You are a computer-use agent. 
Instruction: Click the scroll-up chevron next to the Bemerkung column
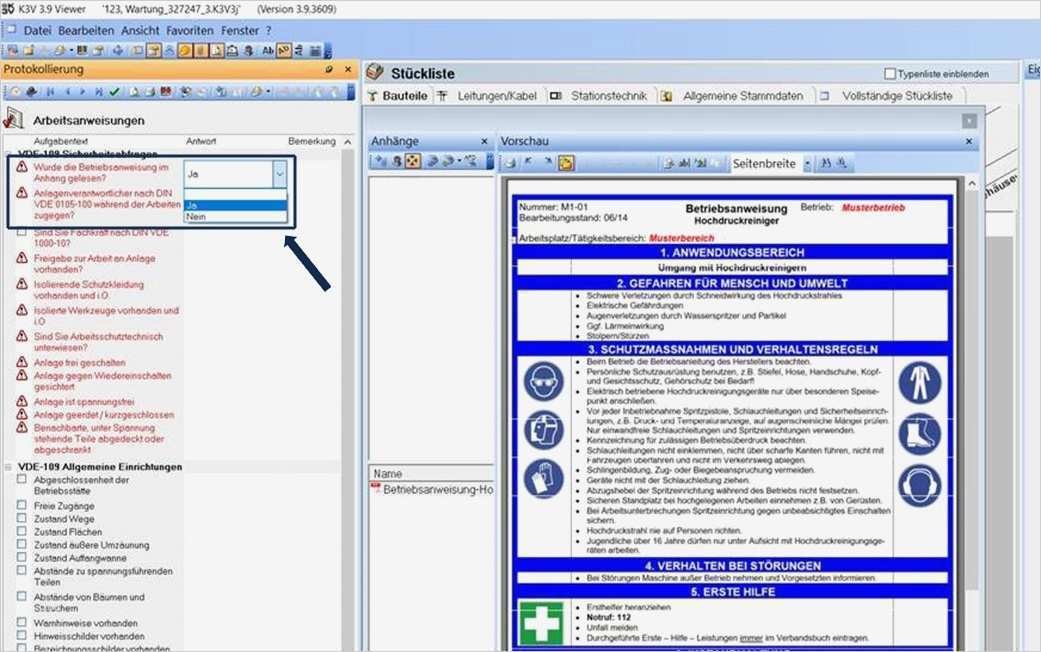348,141
